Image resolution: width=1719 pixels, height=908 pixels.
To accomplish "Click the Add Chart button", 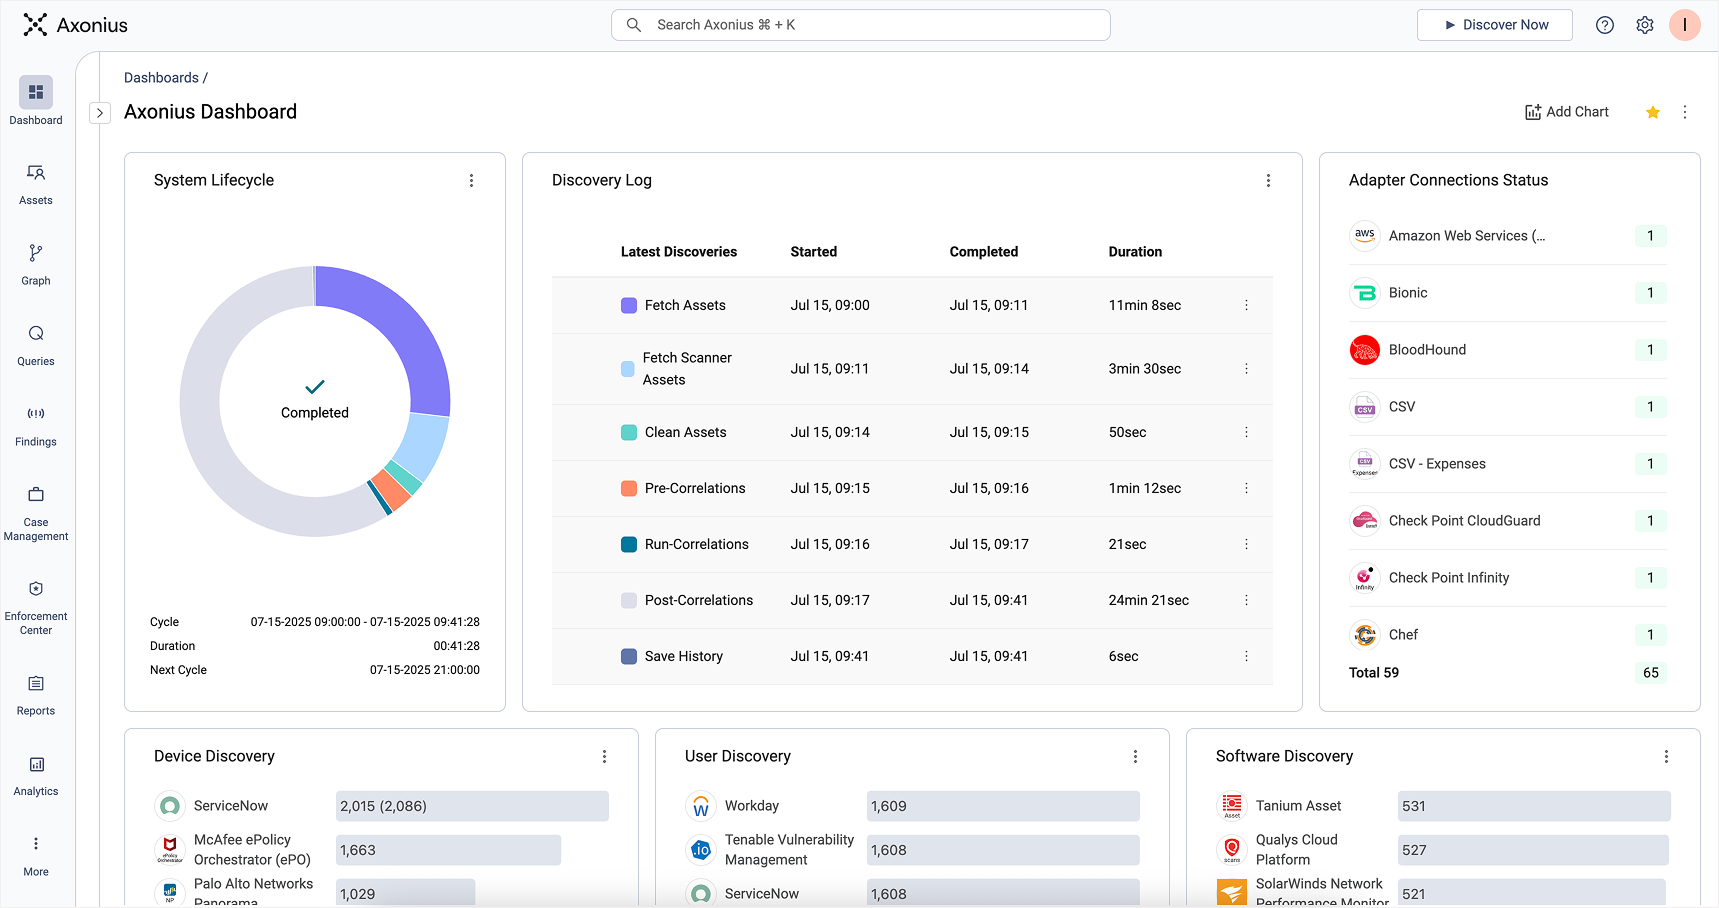I will pos(1567,112).
